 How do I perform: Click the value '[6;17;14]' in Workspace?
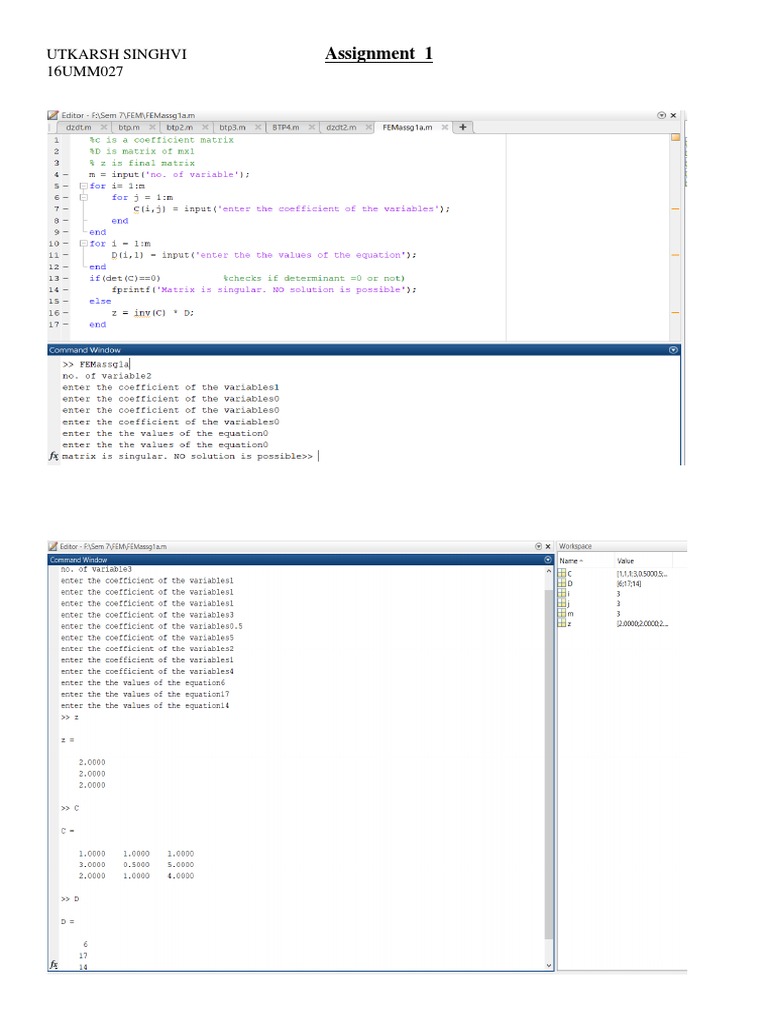coord(629,584)
